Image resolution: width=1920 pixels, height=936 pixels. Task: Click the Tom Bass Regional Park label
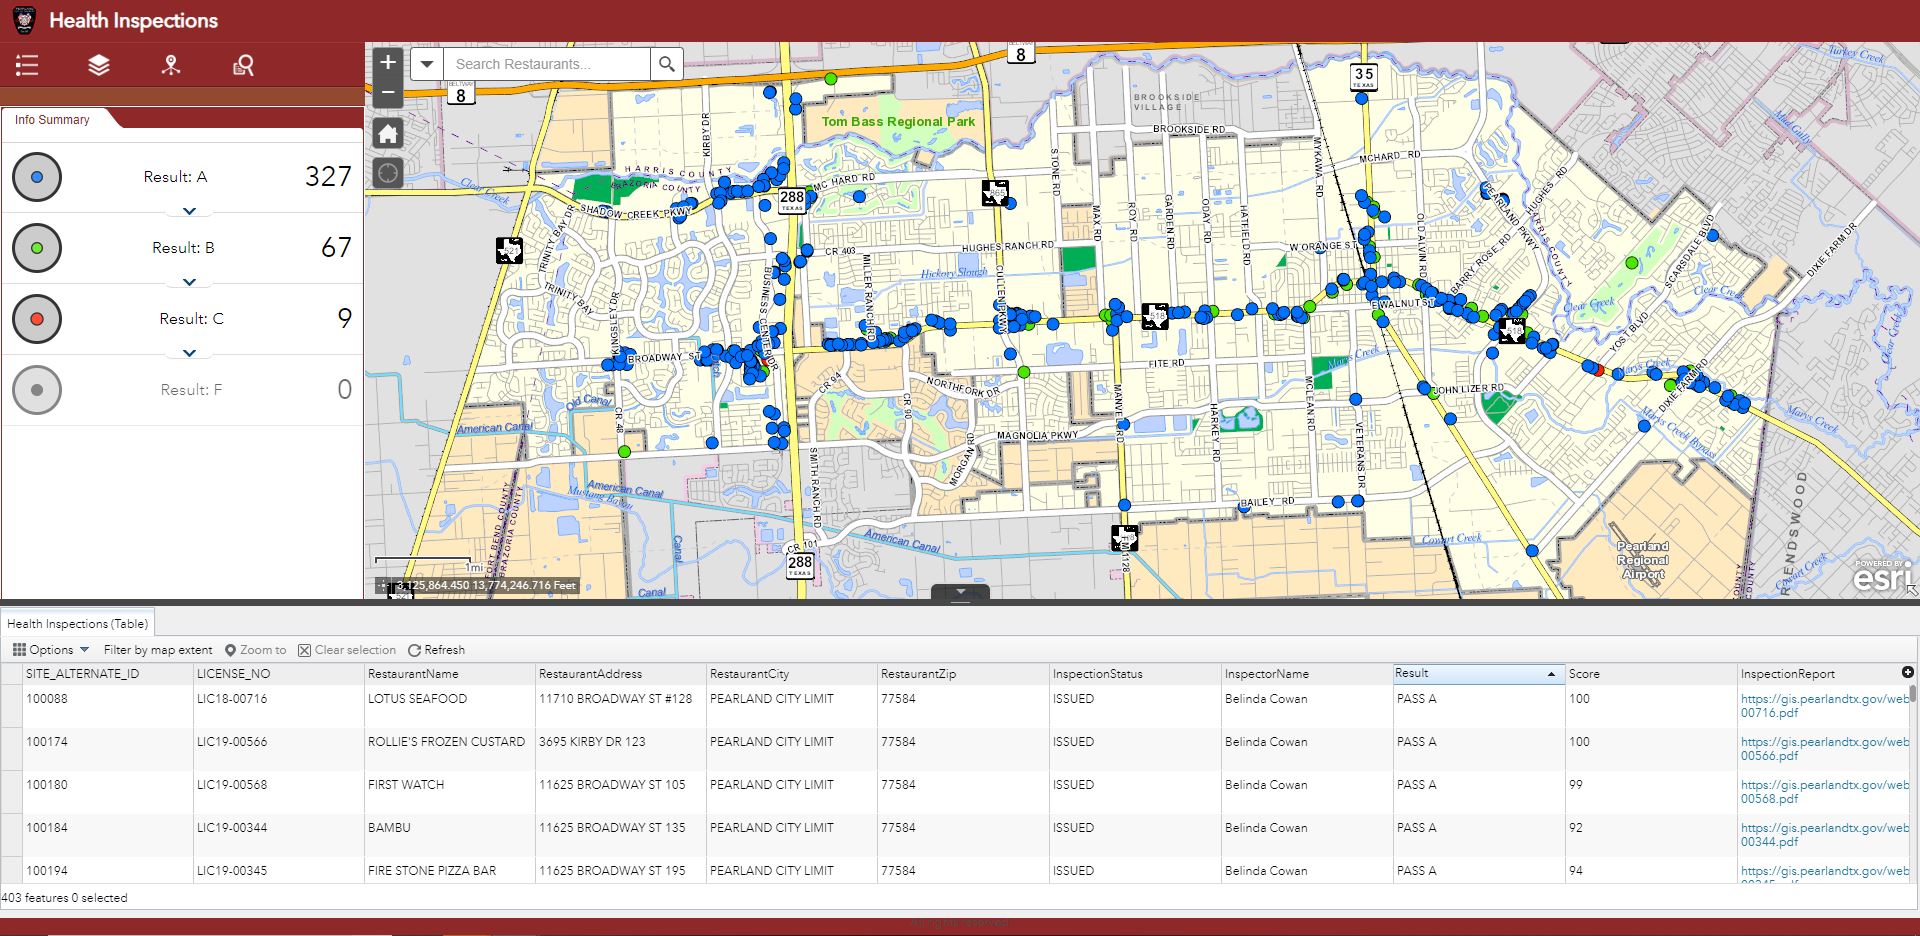tap(898, 122)
